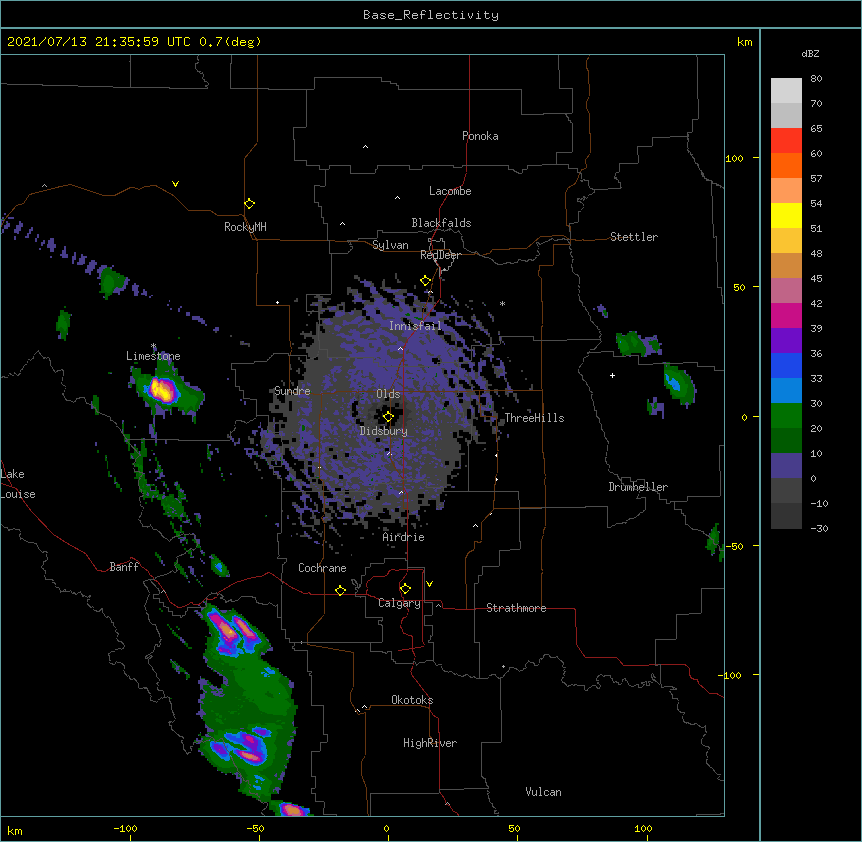Viewport: 862px width, 842px height.
Task: Click the RockyMH label
Action: coord(245,227)
